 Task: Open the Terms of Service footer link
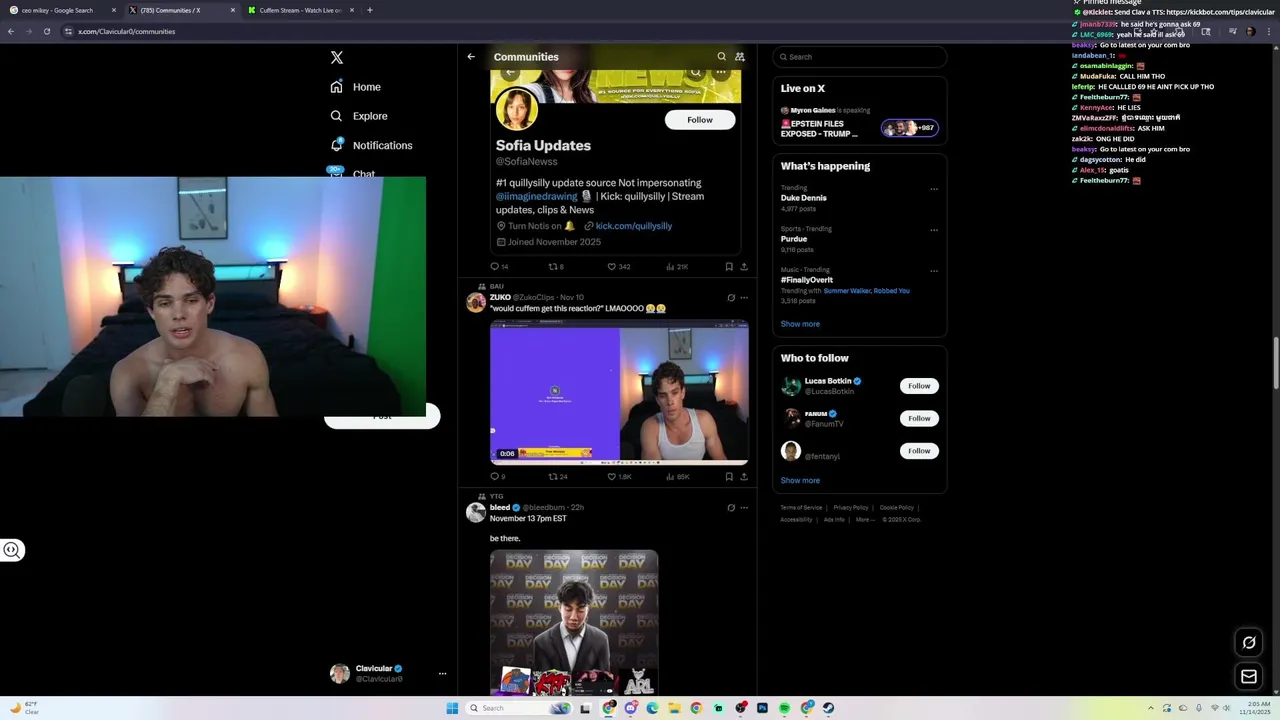click(x=801, y=508)
